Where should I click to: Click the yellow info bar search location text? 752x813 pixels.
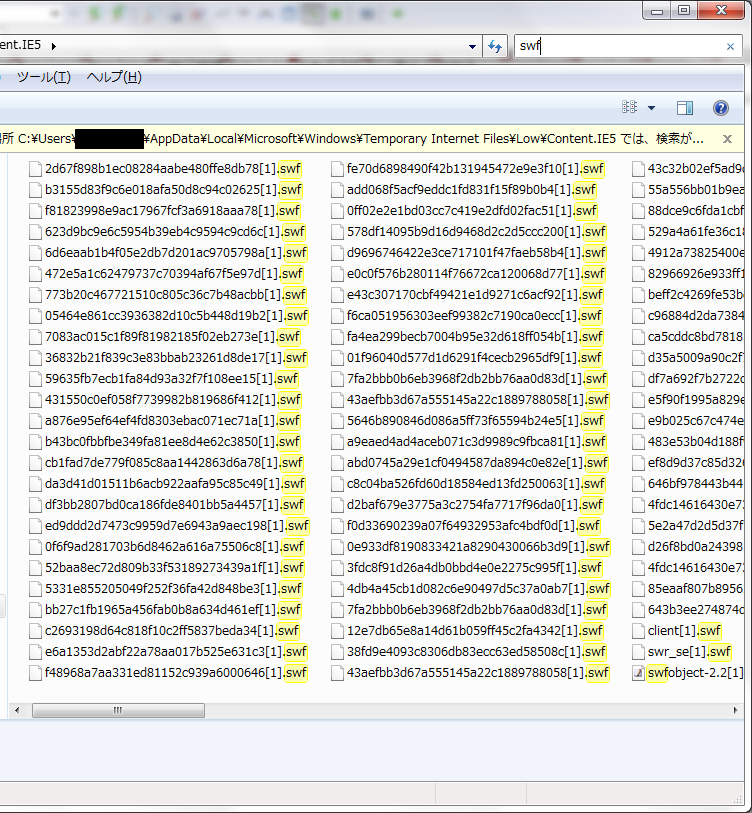coord(352,139)
